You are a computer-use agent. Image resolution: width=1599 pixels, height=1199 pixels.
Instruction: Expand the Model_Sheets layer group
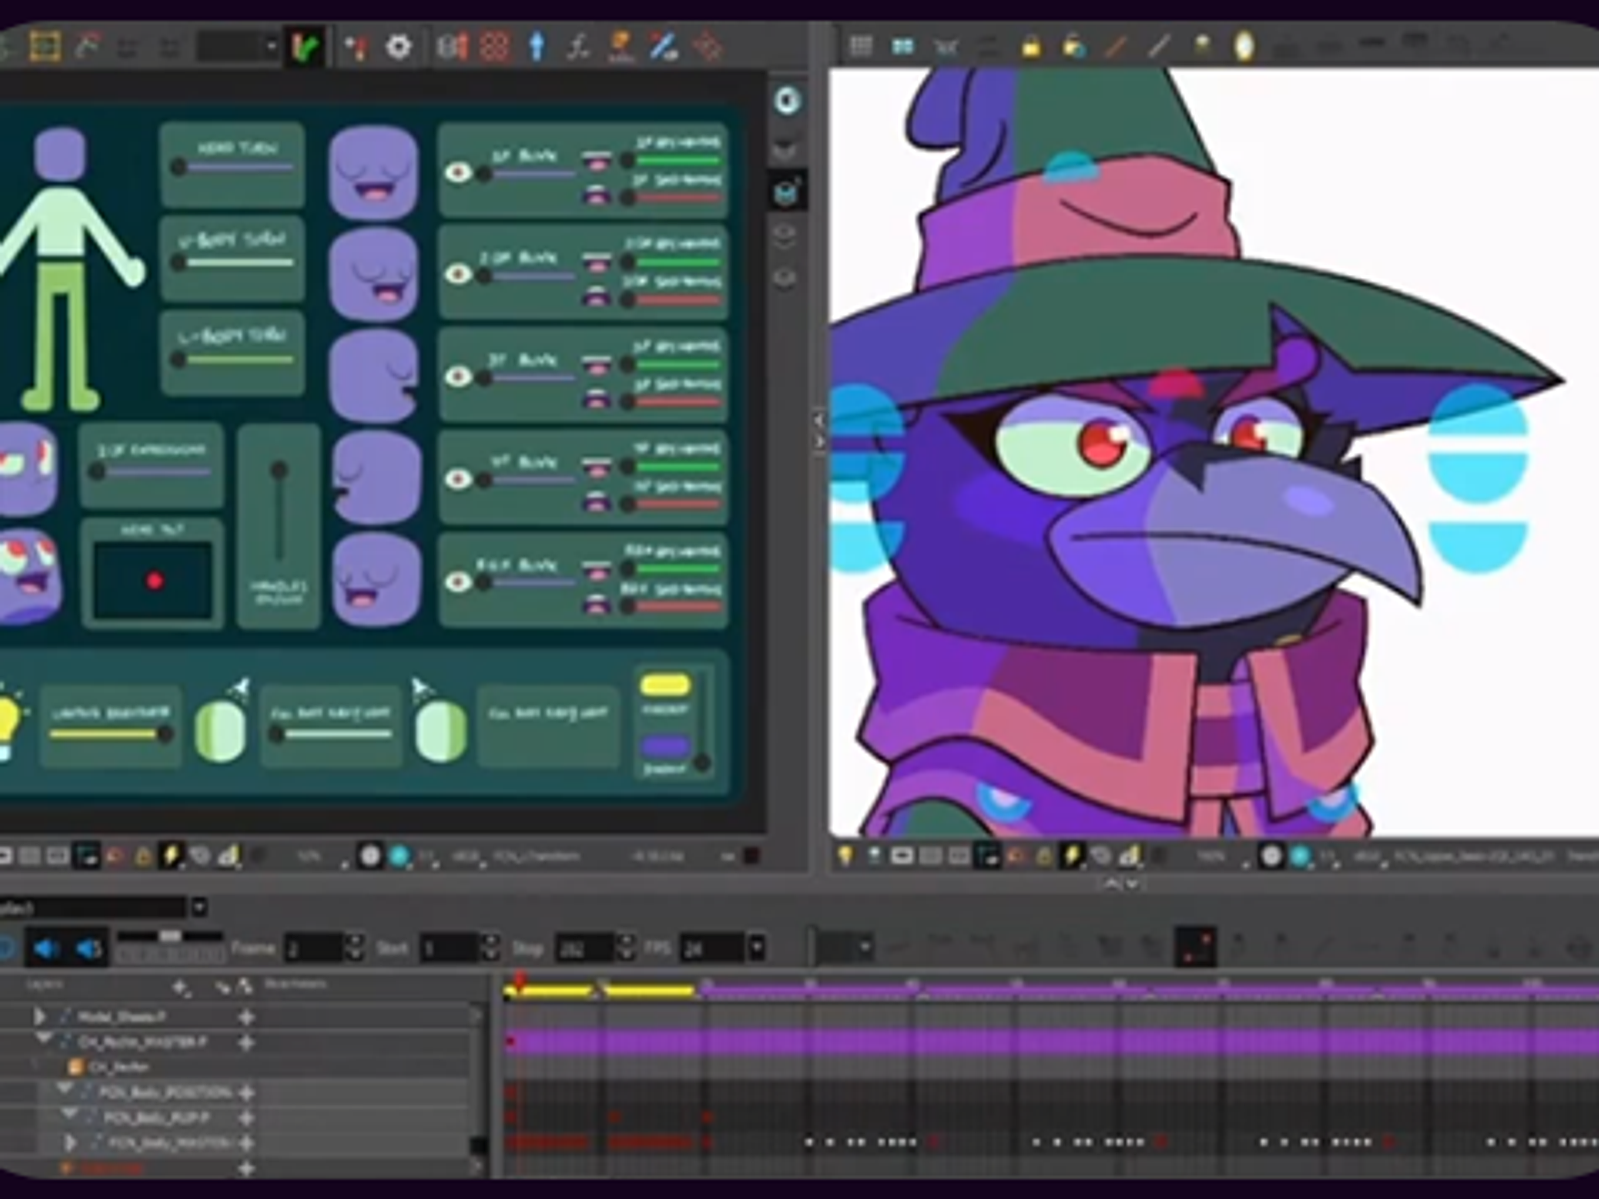tap(40, 1017)
